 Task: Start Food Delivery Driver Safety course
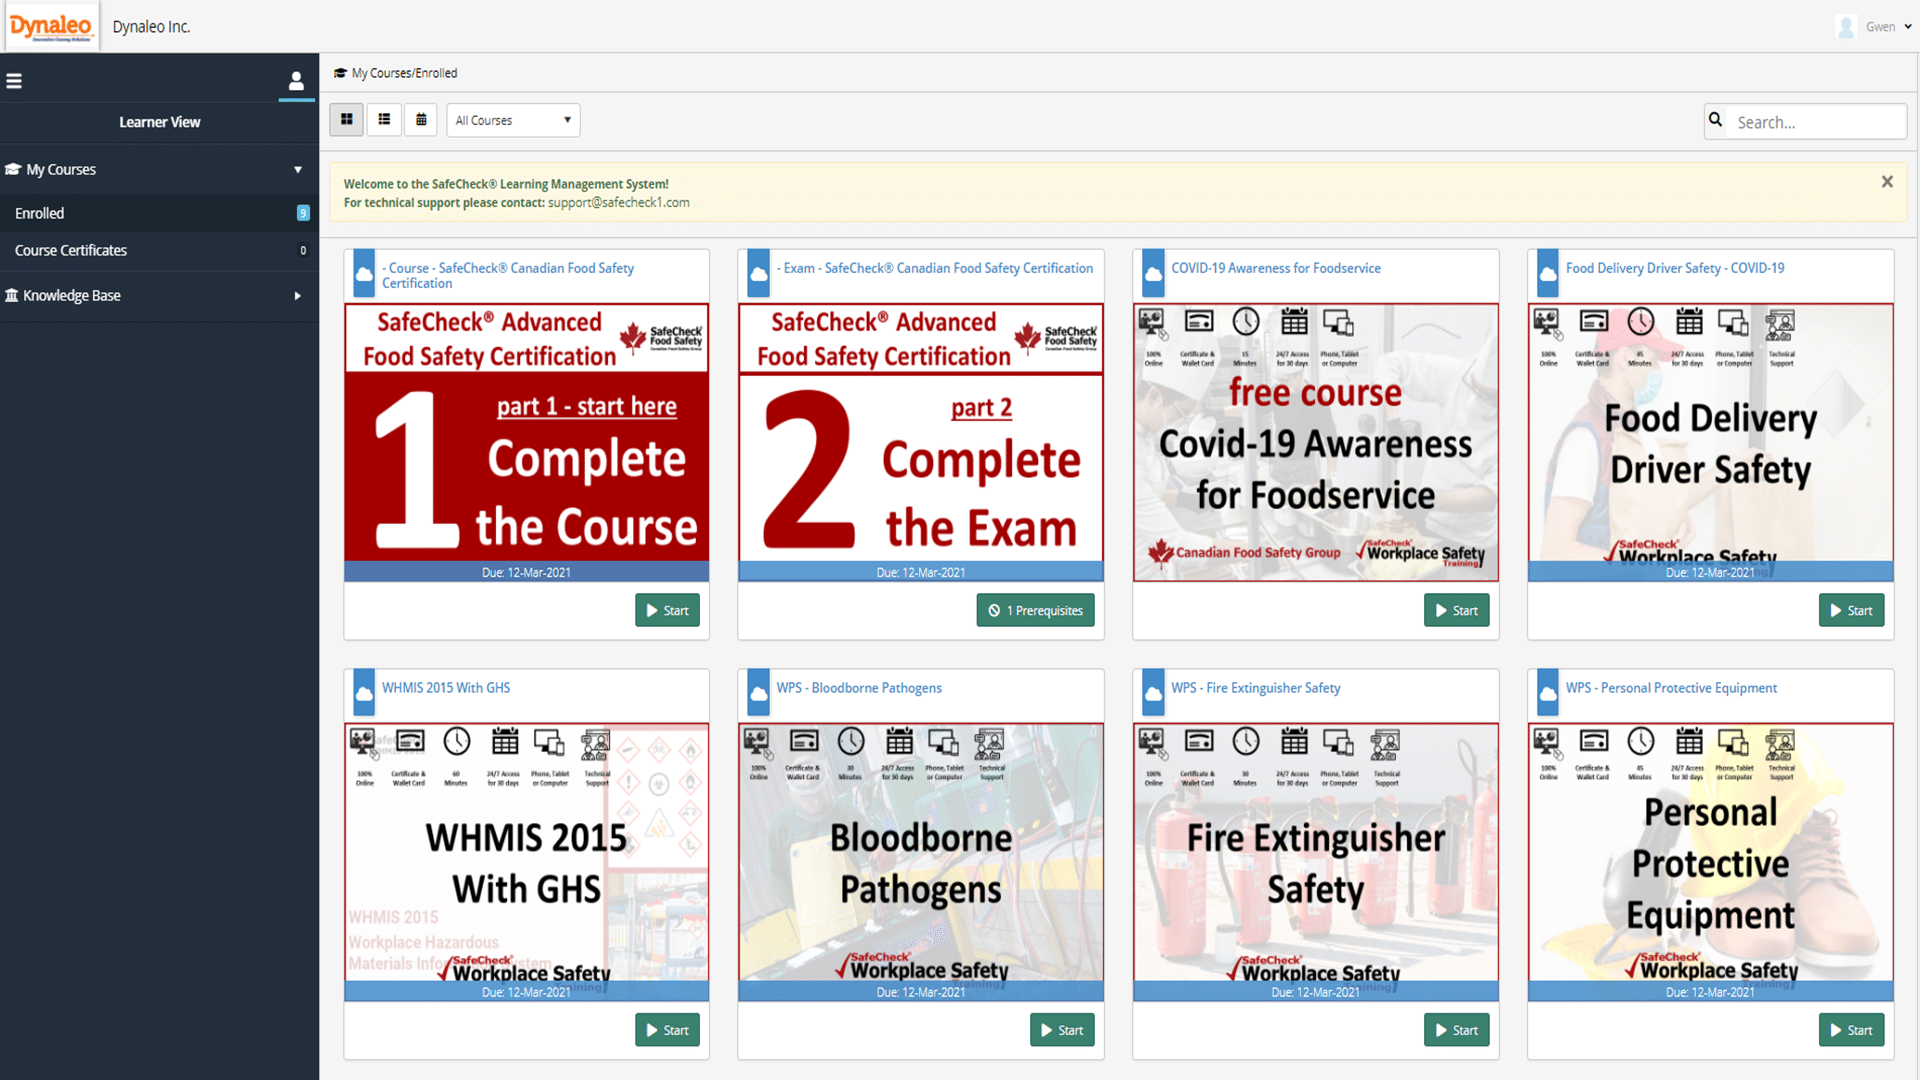pyautogui.click(x=1851, y=610)
